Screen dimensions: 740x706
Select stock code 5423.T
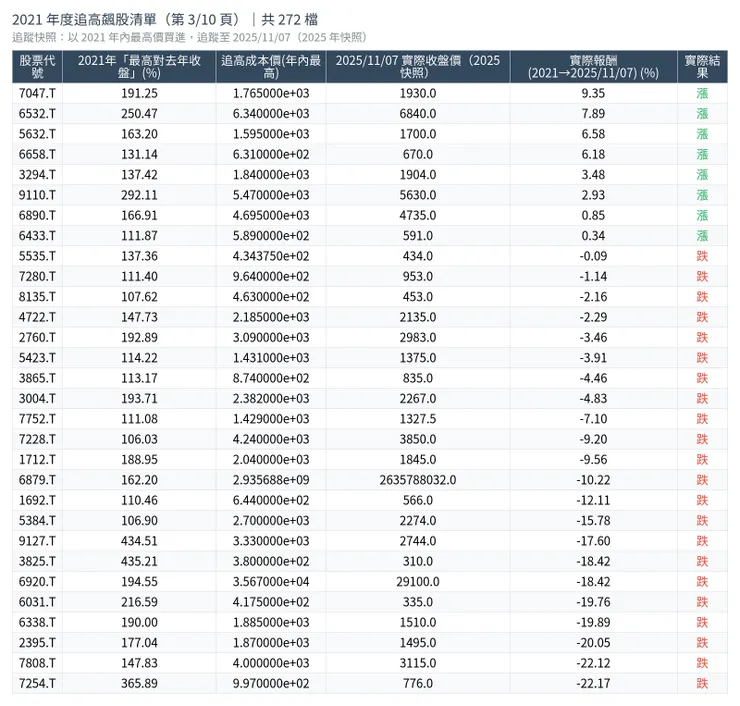(x=37, y=358)
